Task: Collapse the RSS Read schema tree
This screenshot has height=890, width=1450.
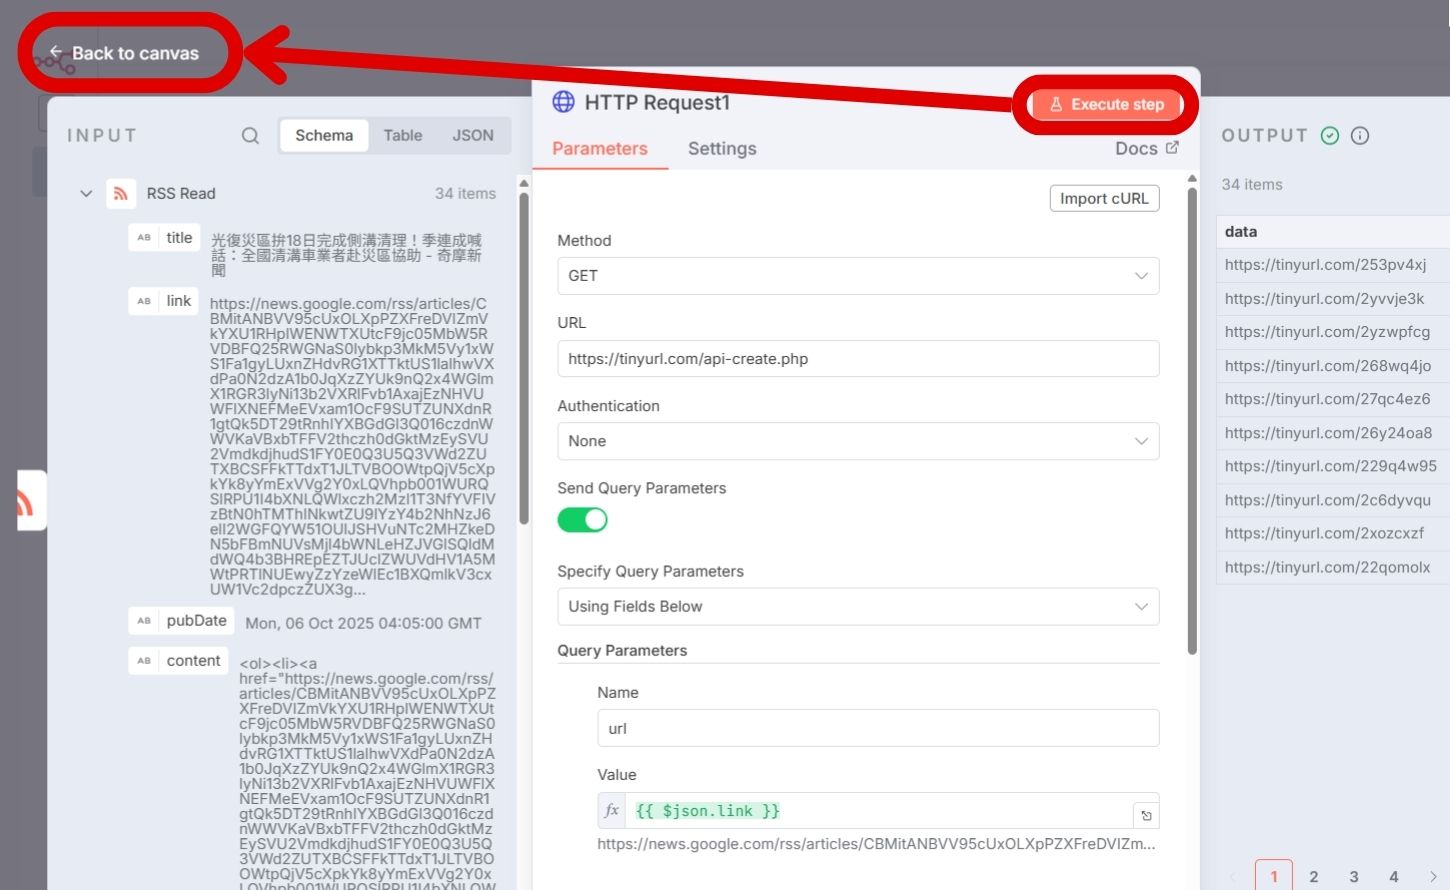Action: click(x=86, y=194)
